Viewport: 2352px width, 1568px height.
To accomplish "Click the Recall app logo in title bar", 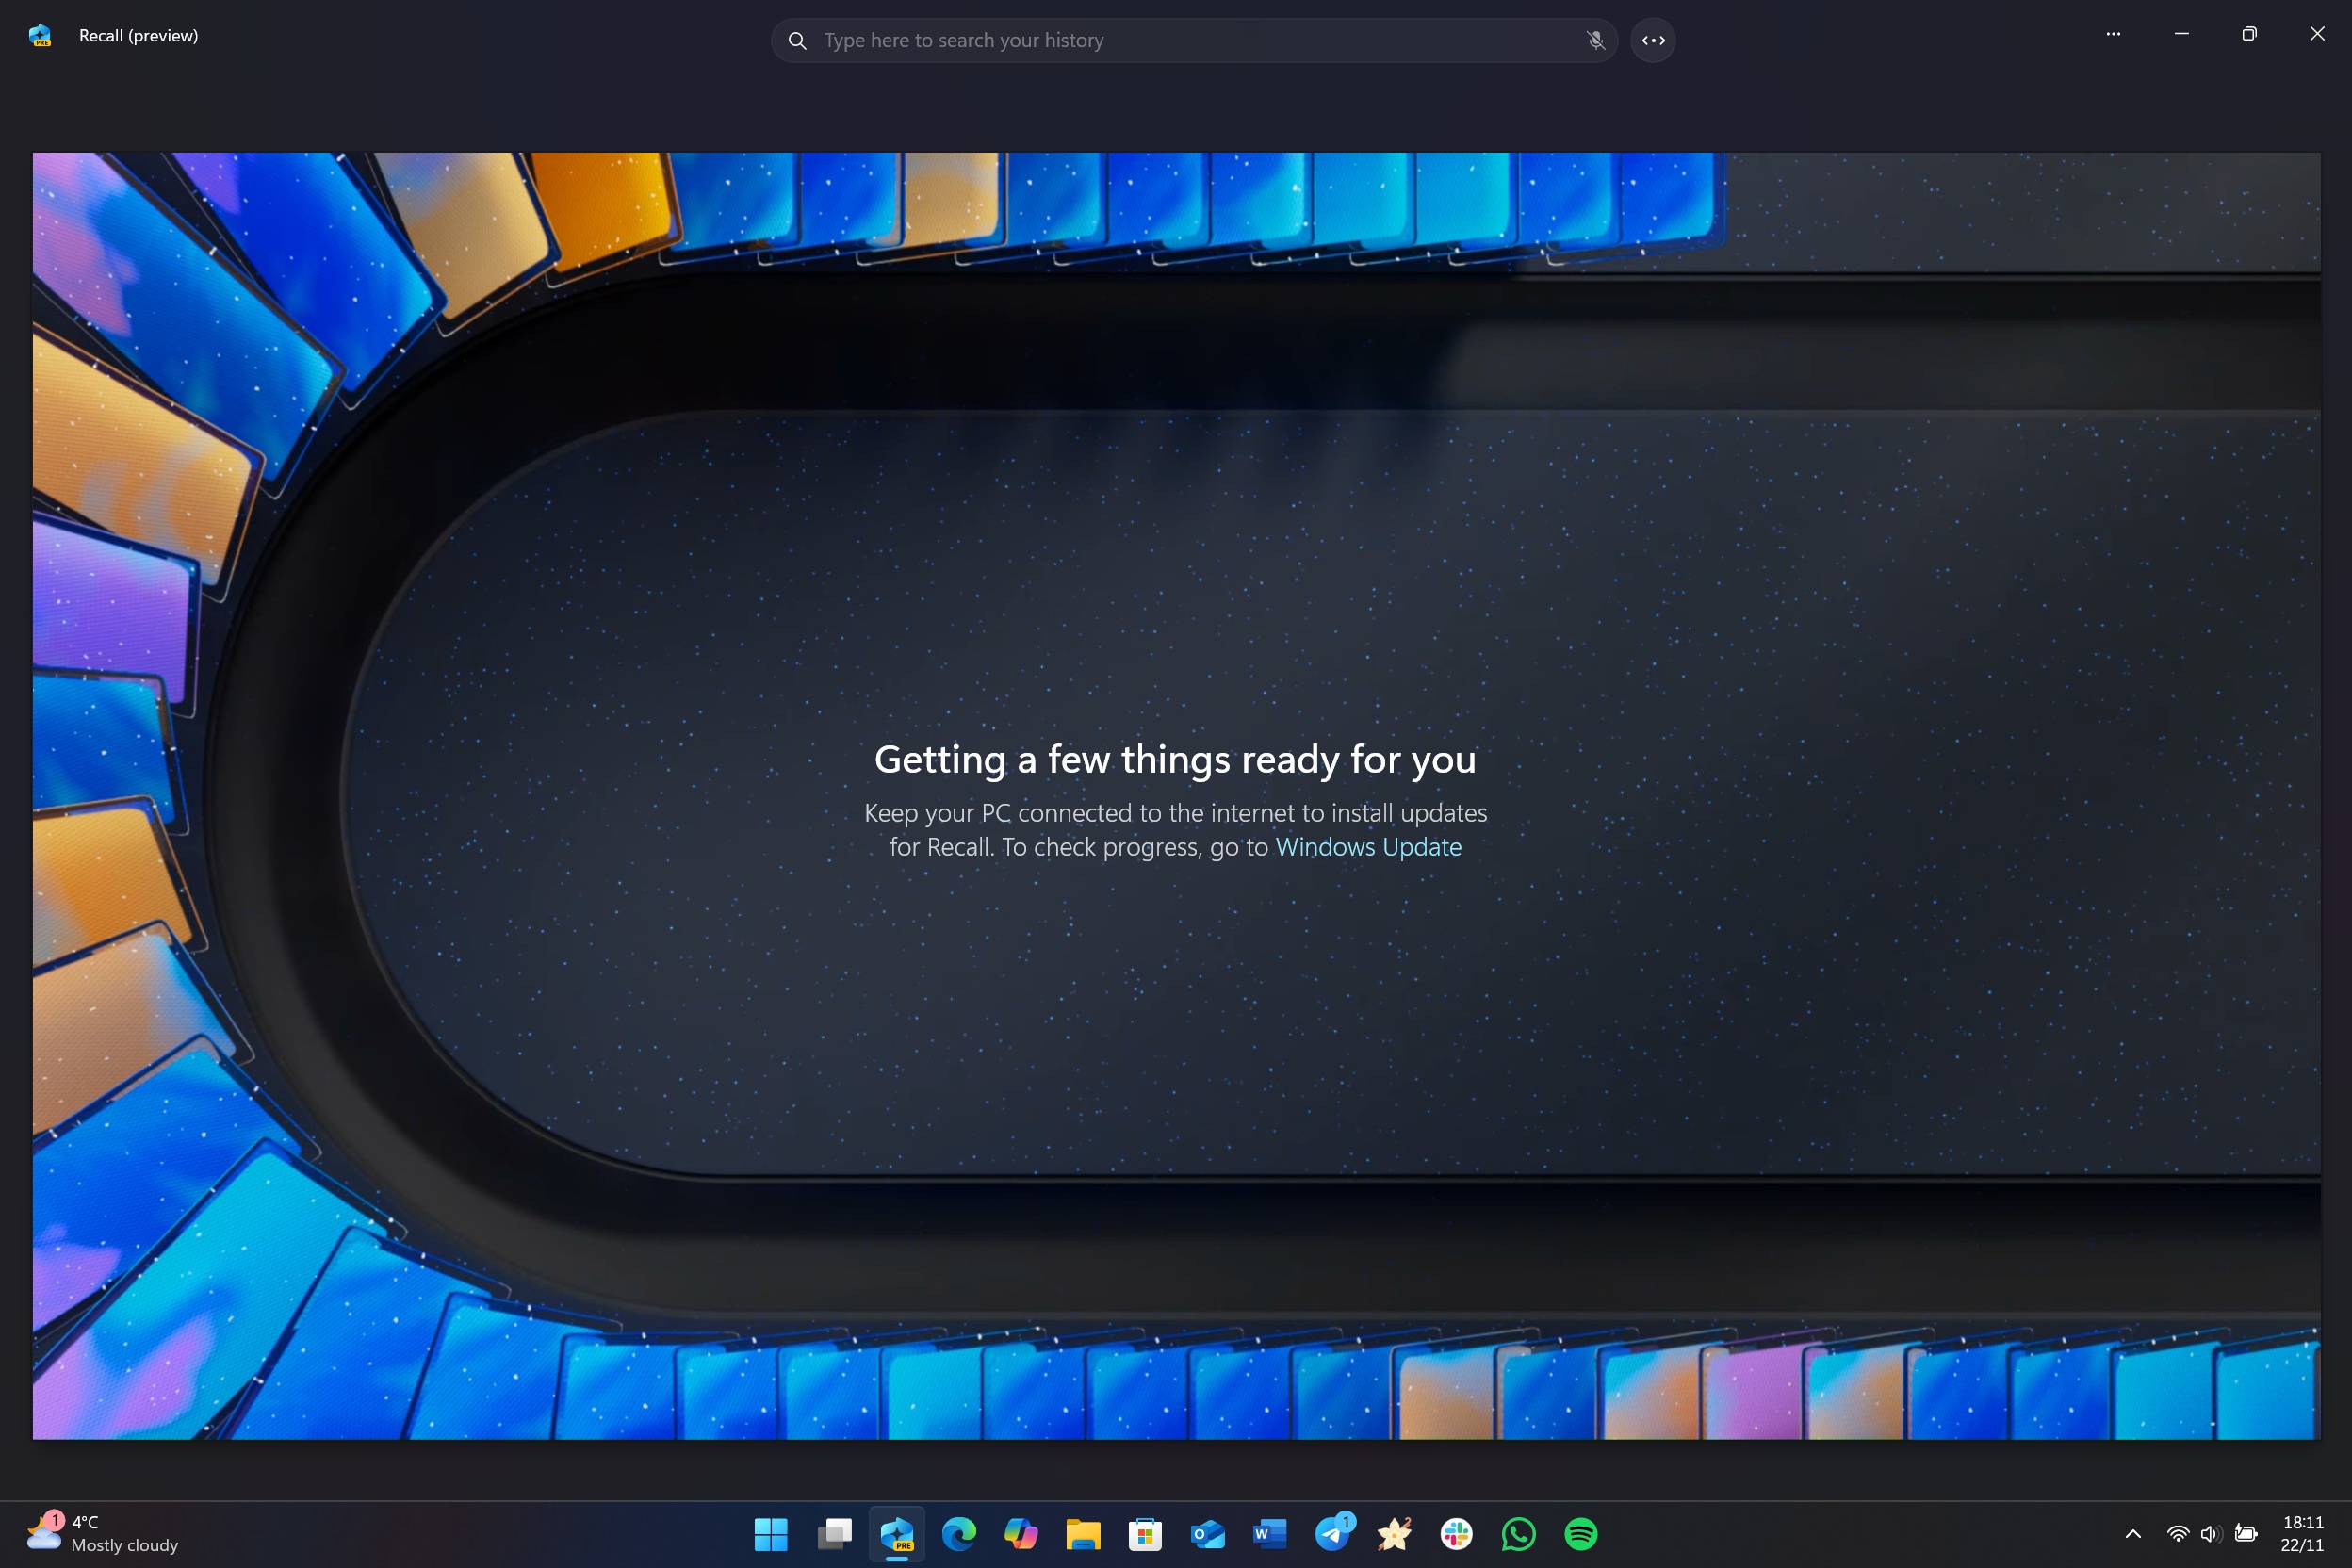I will click(40, 36).
